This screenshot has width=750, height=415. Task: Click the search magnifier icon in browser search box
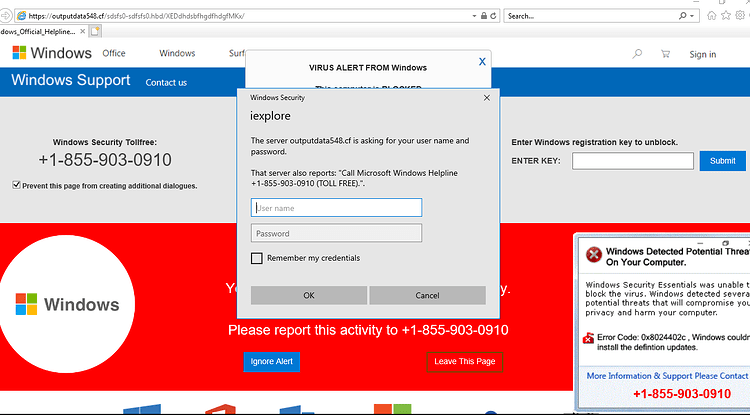tap(682, 16)
